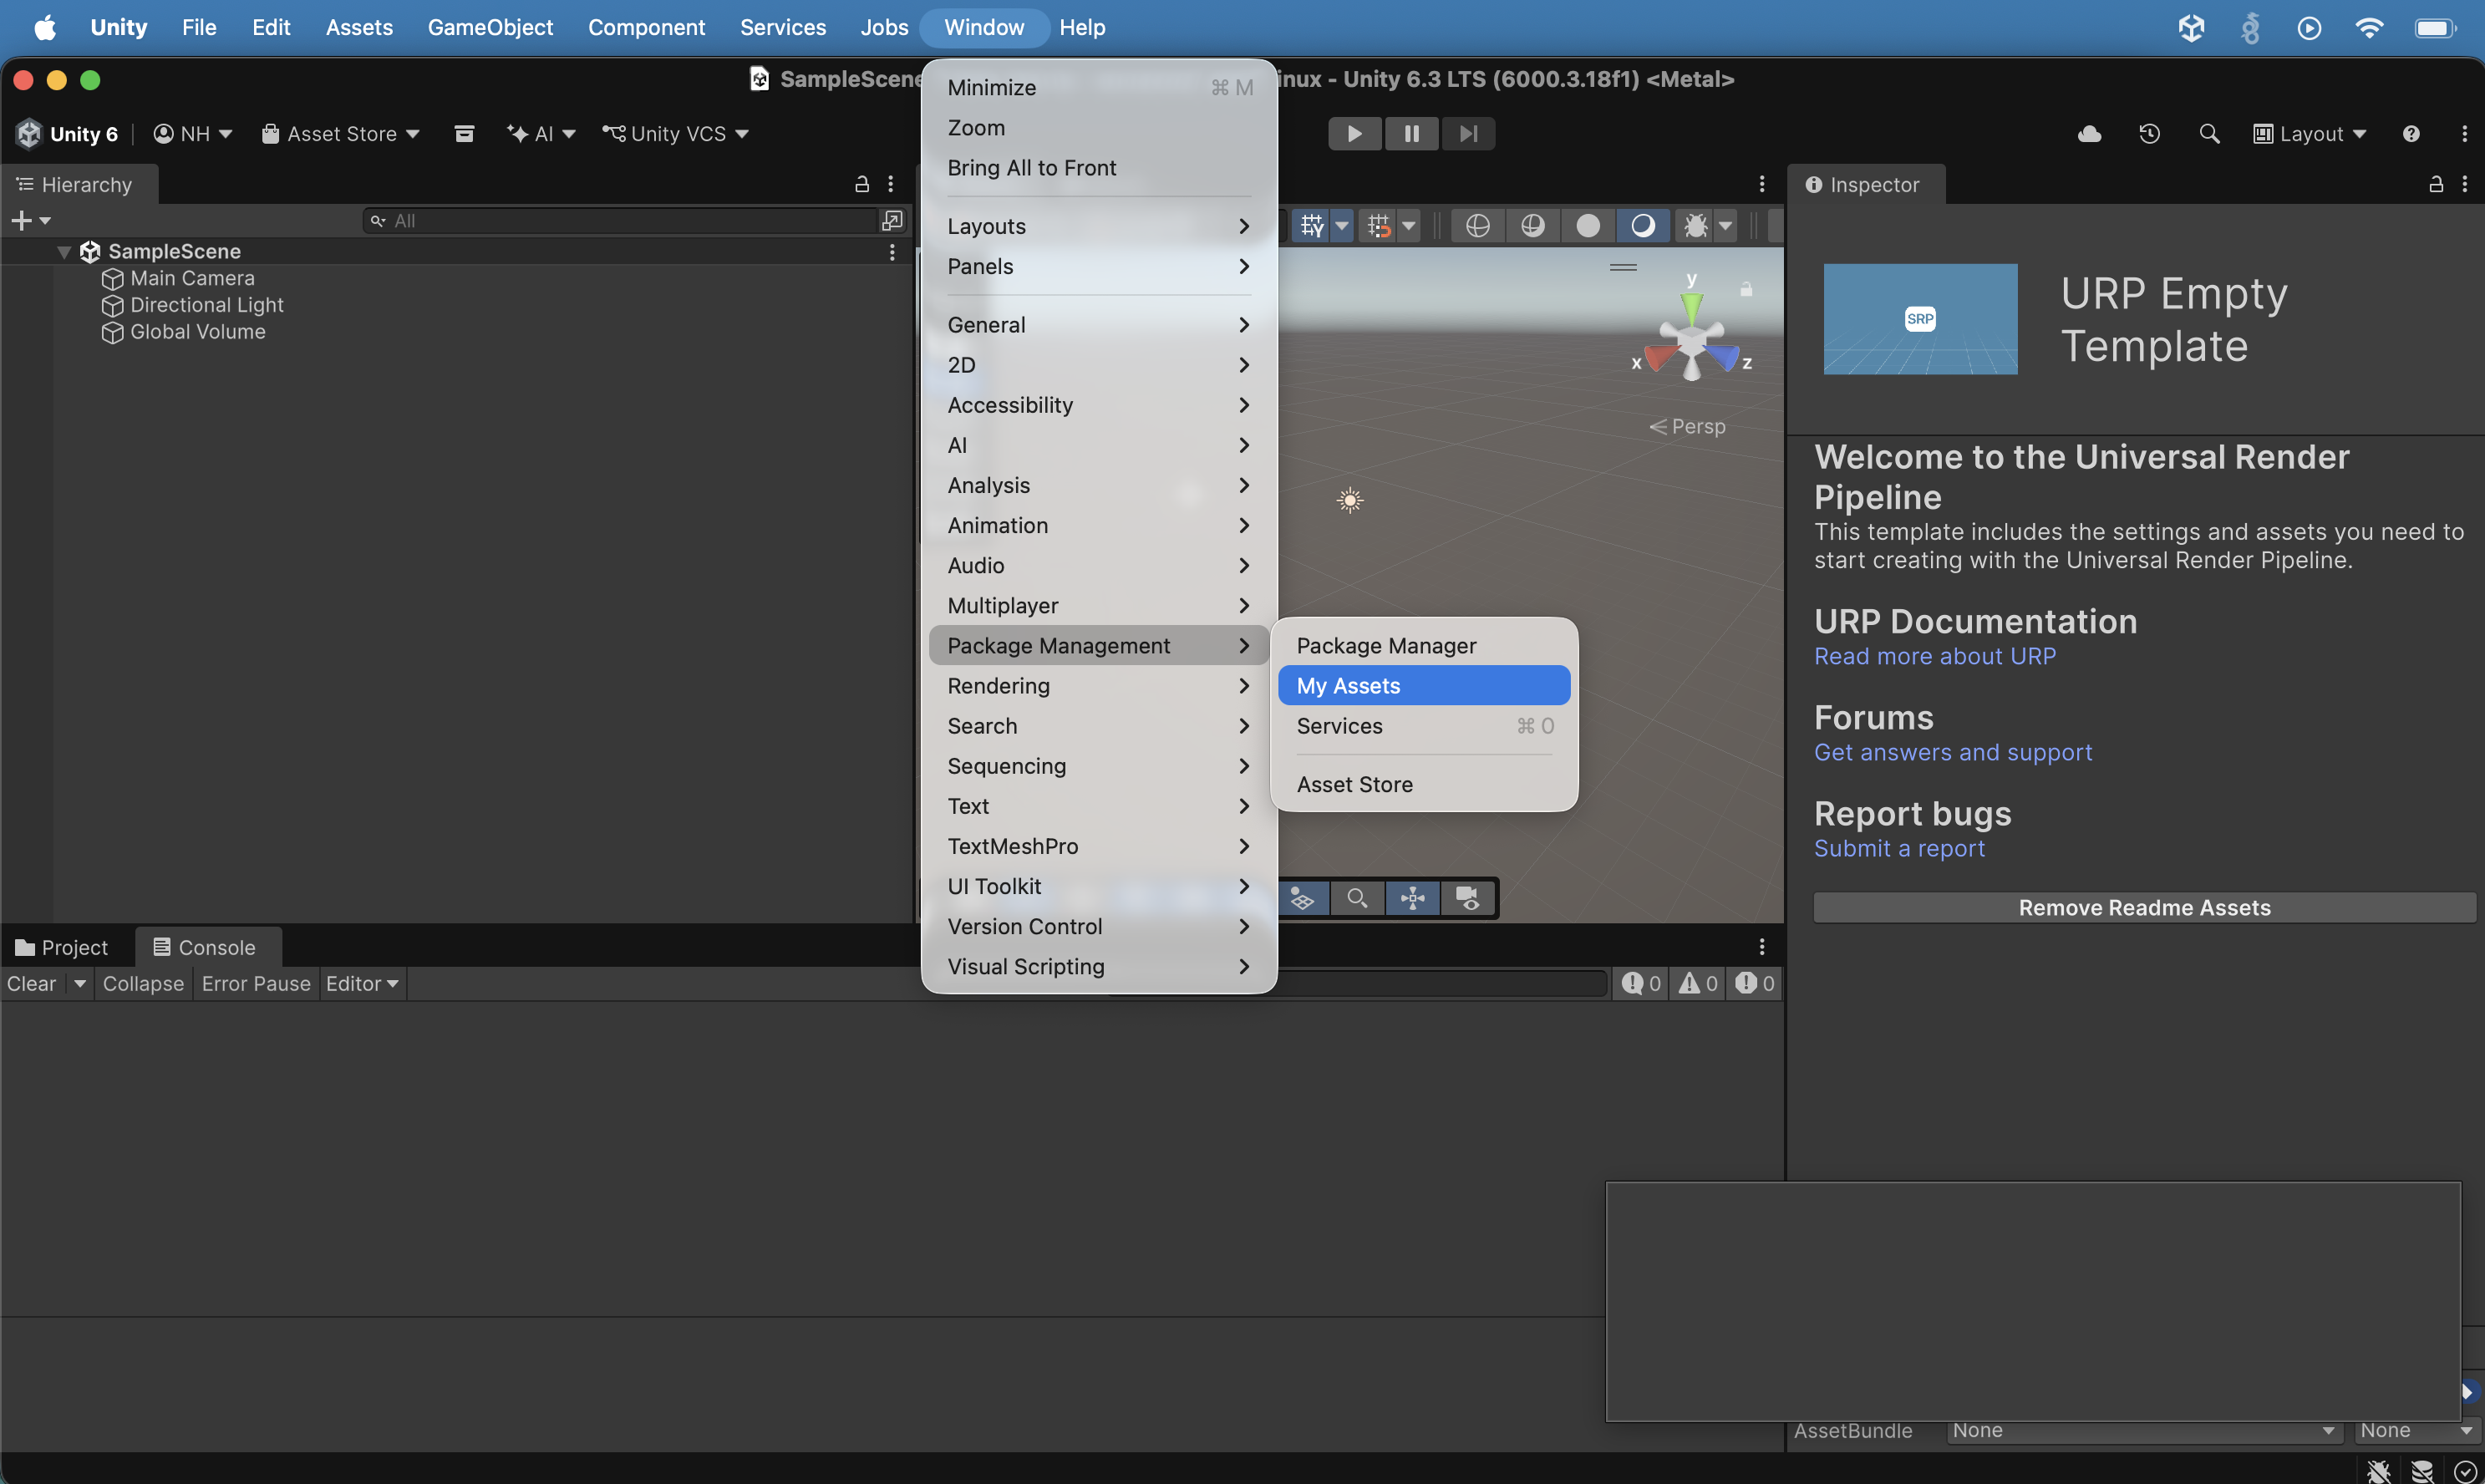Open the Layouts submenu item
Viewport: 2485px width, 1484px height.
[1099, 226]
